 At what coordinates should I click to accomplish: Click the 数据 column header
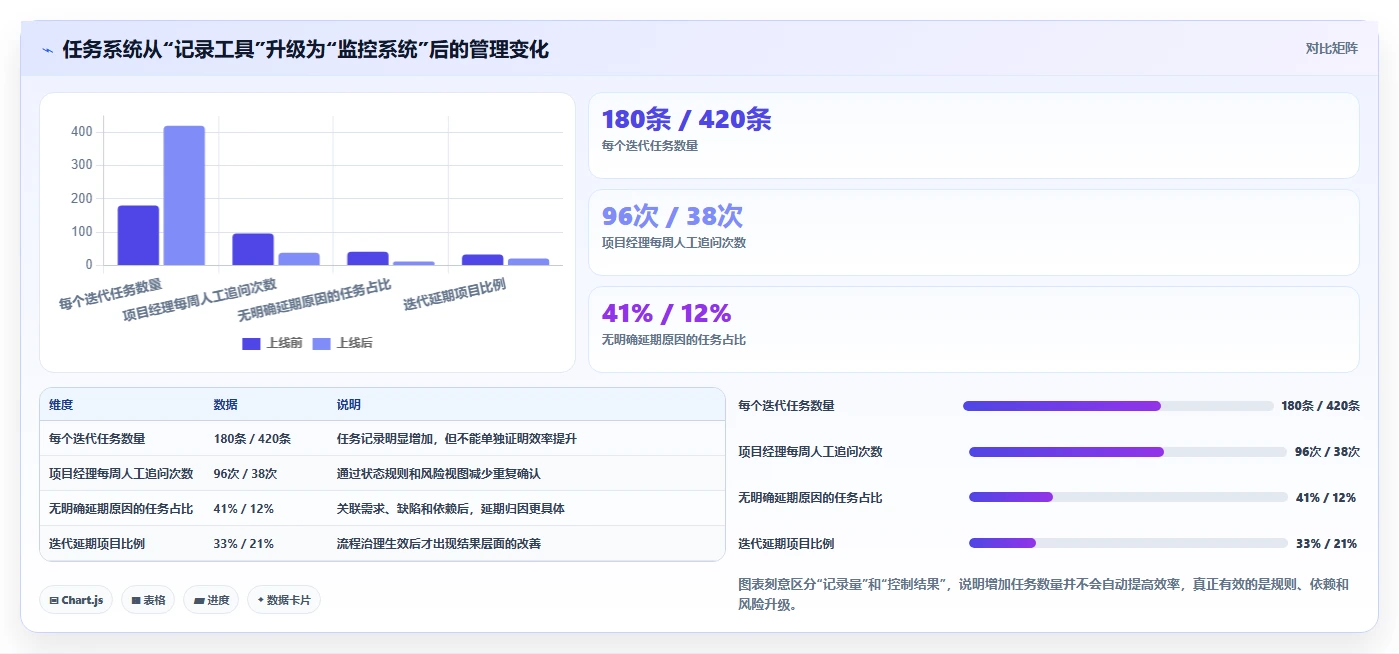click(225, 405)
